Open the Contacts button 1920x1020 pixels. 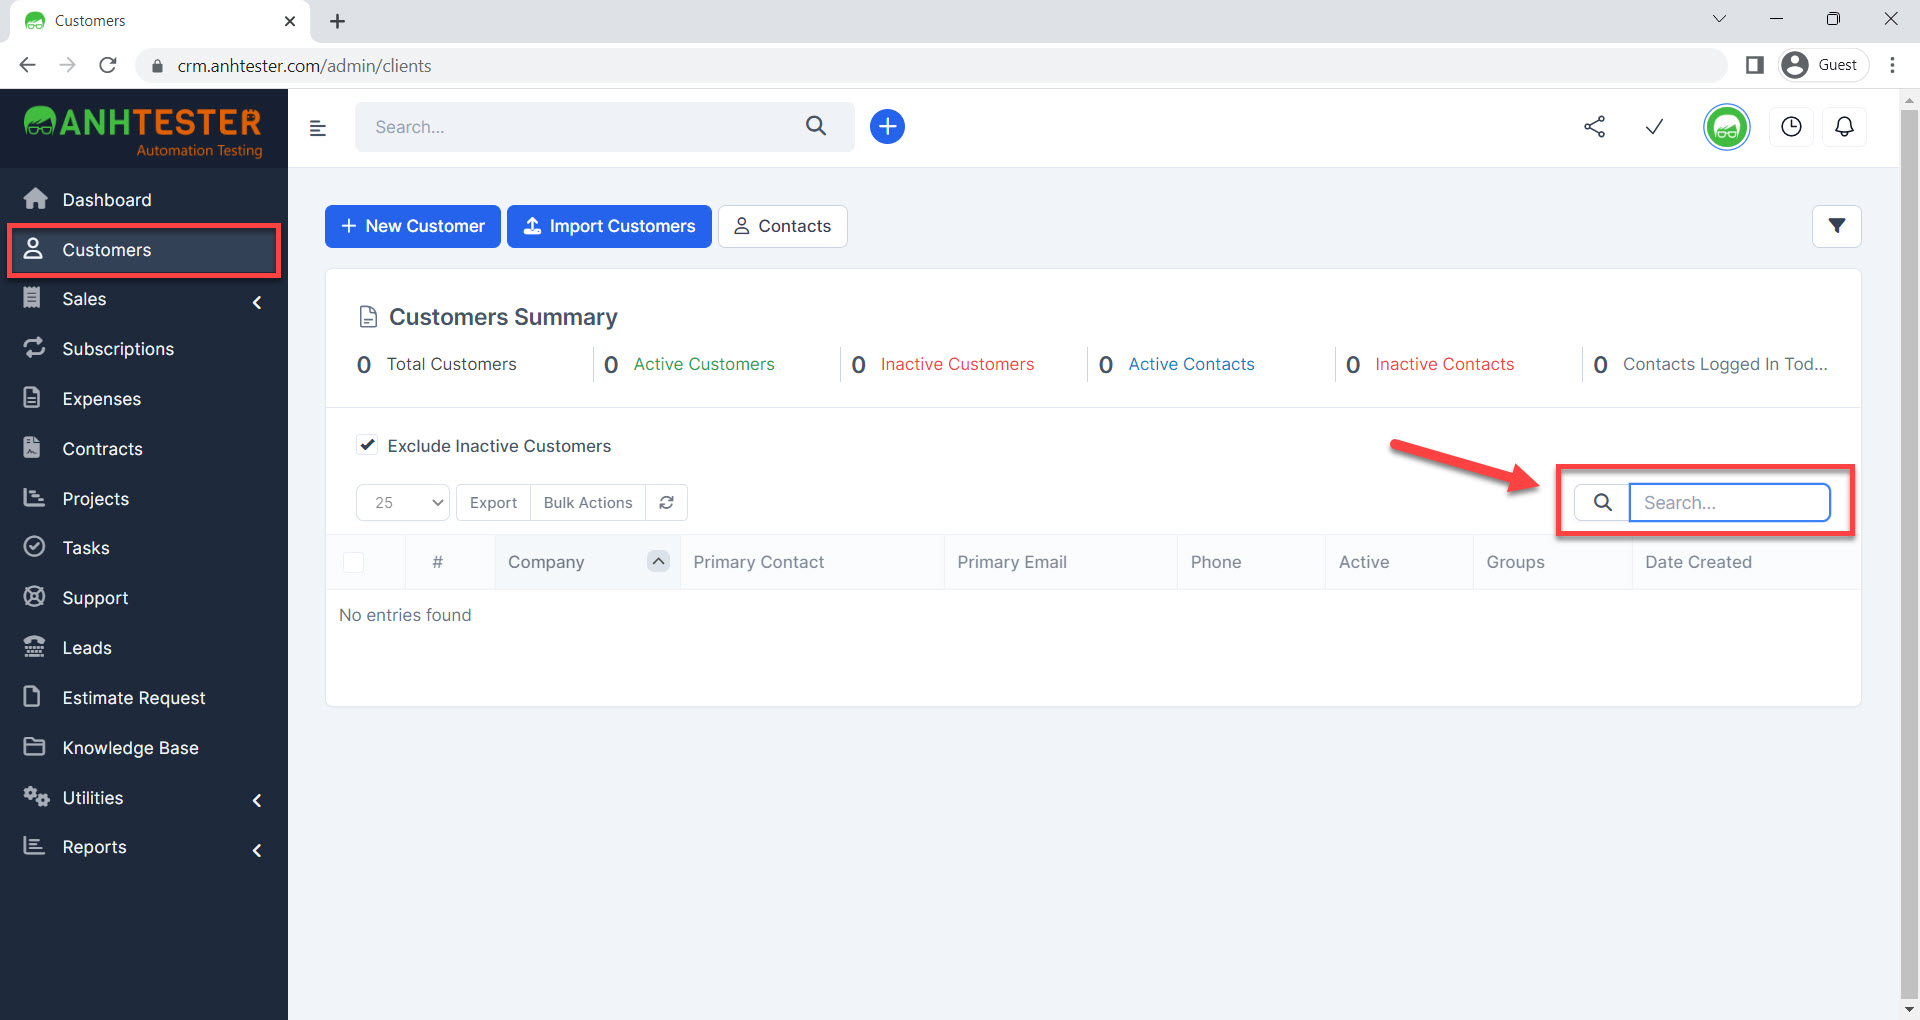pyautogui.click(x=782, y=226)
